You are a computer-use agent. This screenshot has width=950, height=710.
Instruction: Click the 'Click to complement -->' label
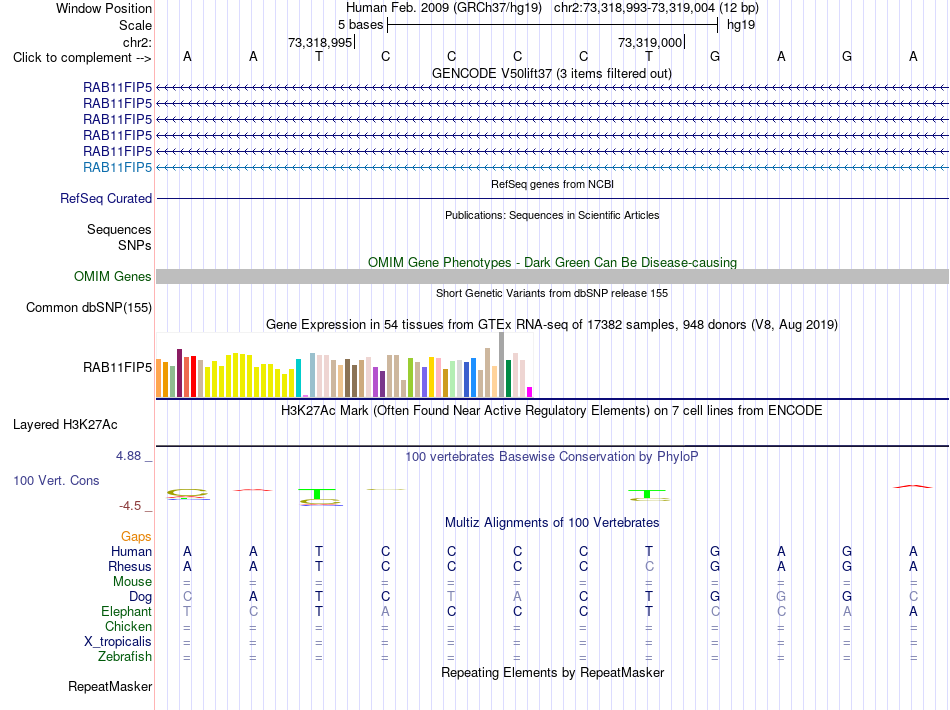(x=82, y=58)
